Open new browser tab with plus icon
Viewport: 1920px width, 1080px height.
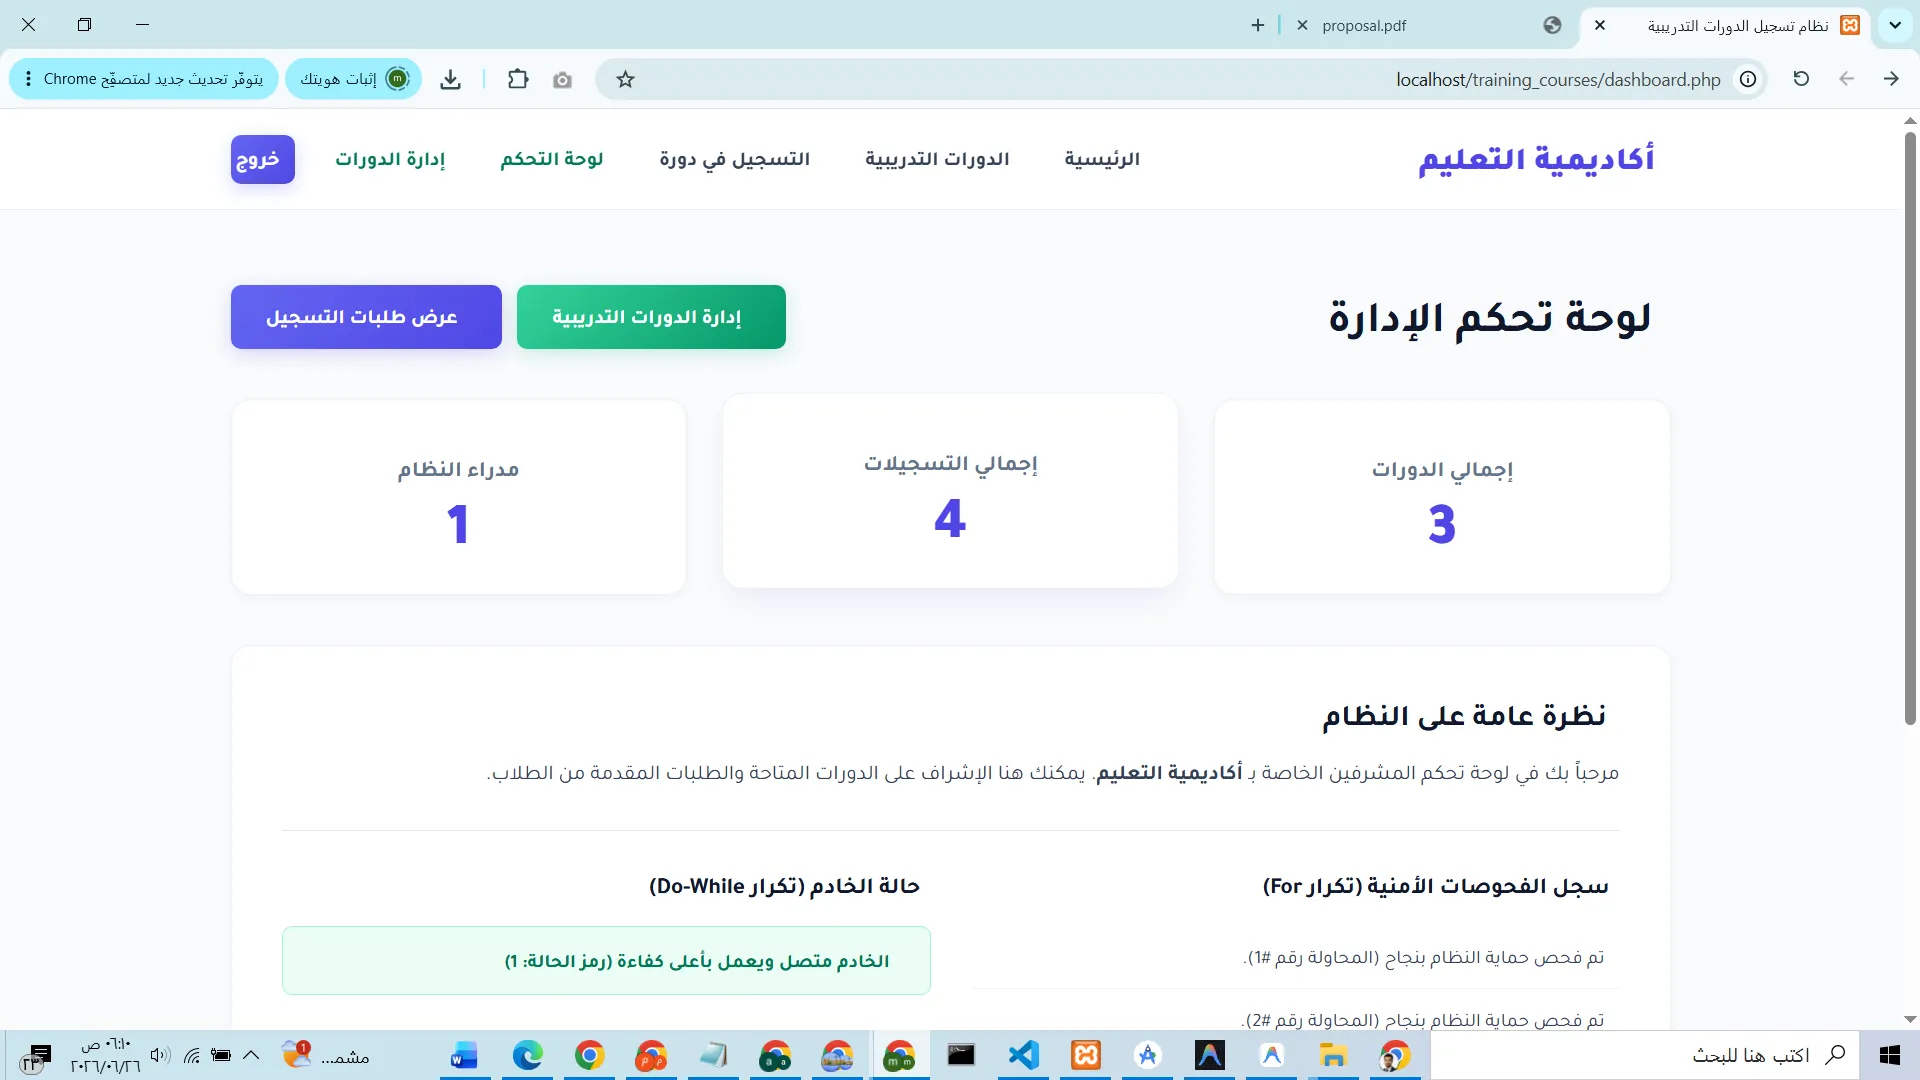click(1258, 26)
